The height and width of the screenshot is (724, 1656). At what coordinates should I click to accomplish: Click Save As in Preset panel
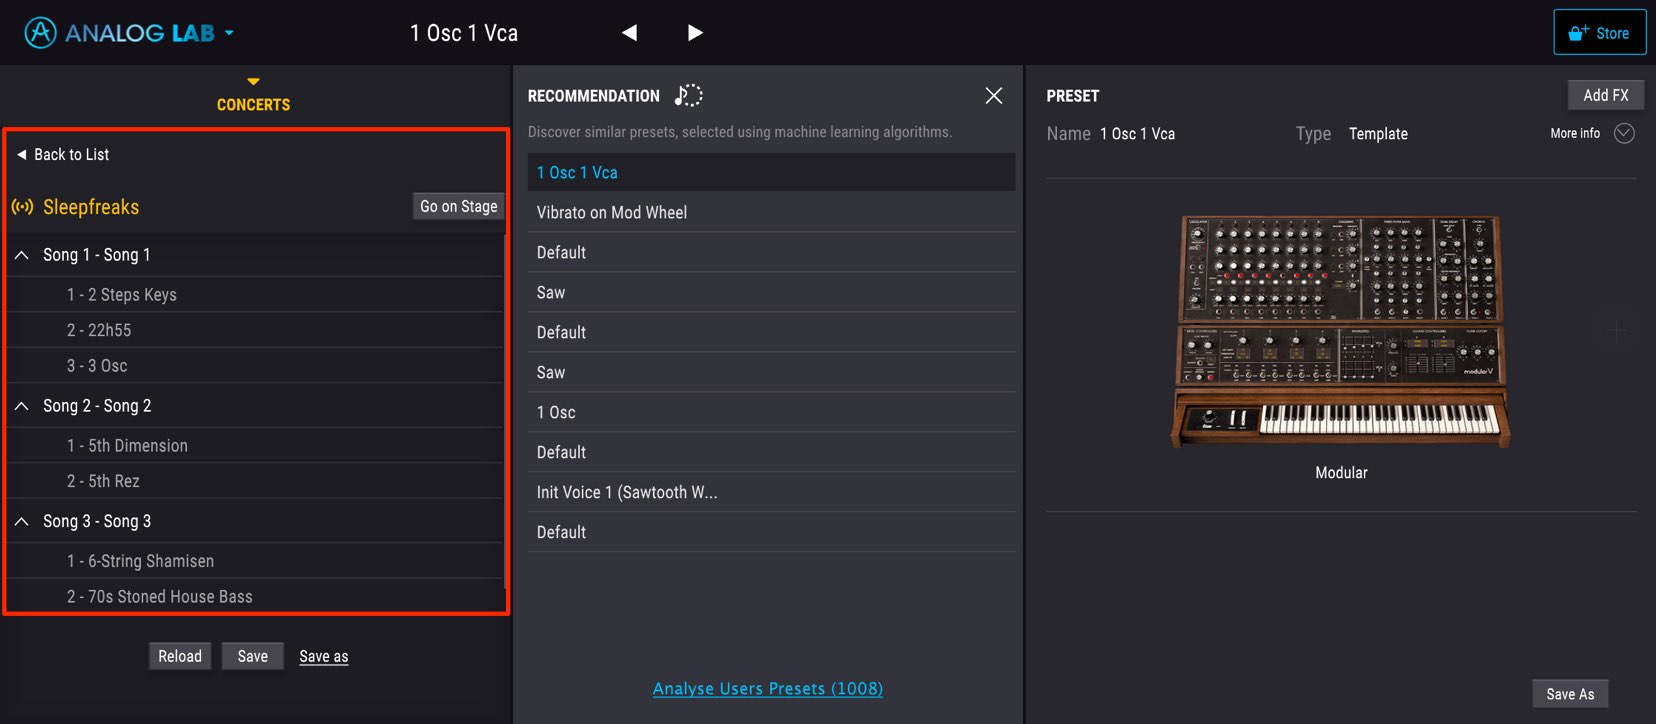coord(1570,694)
